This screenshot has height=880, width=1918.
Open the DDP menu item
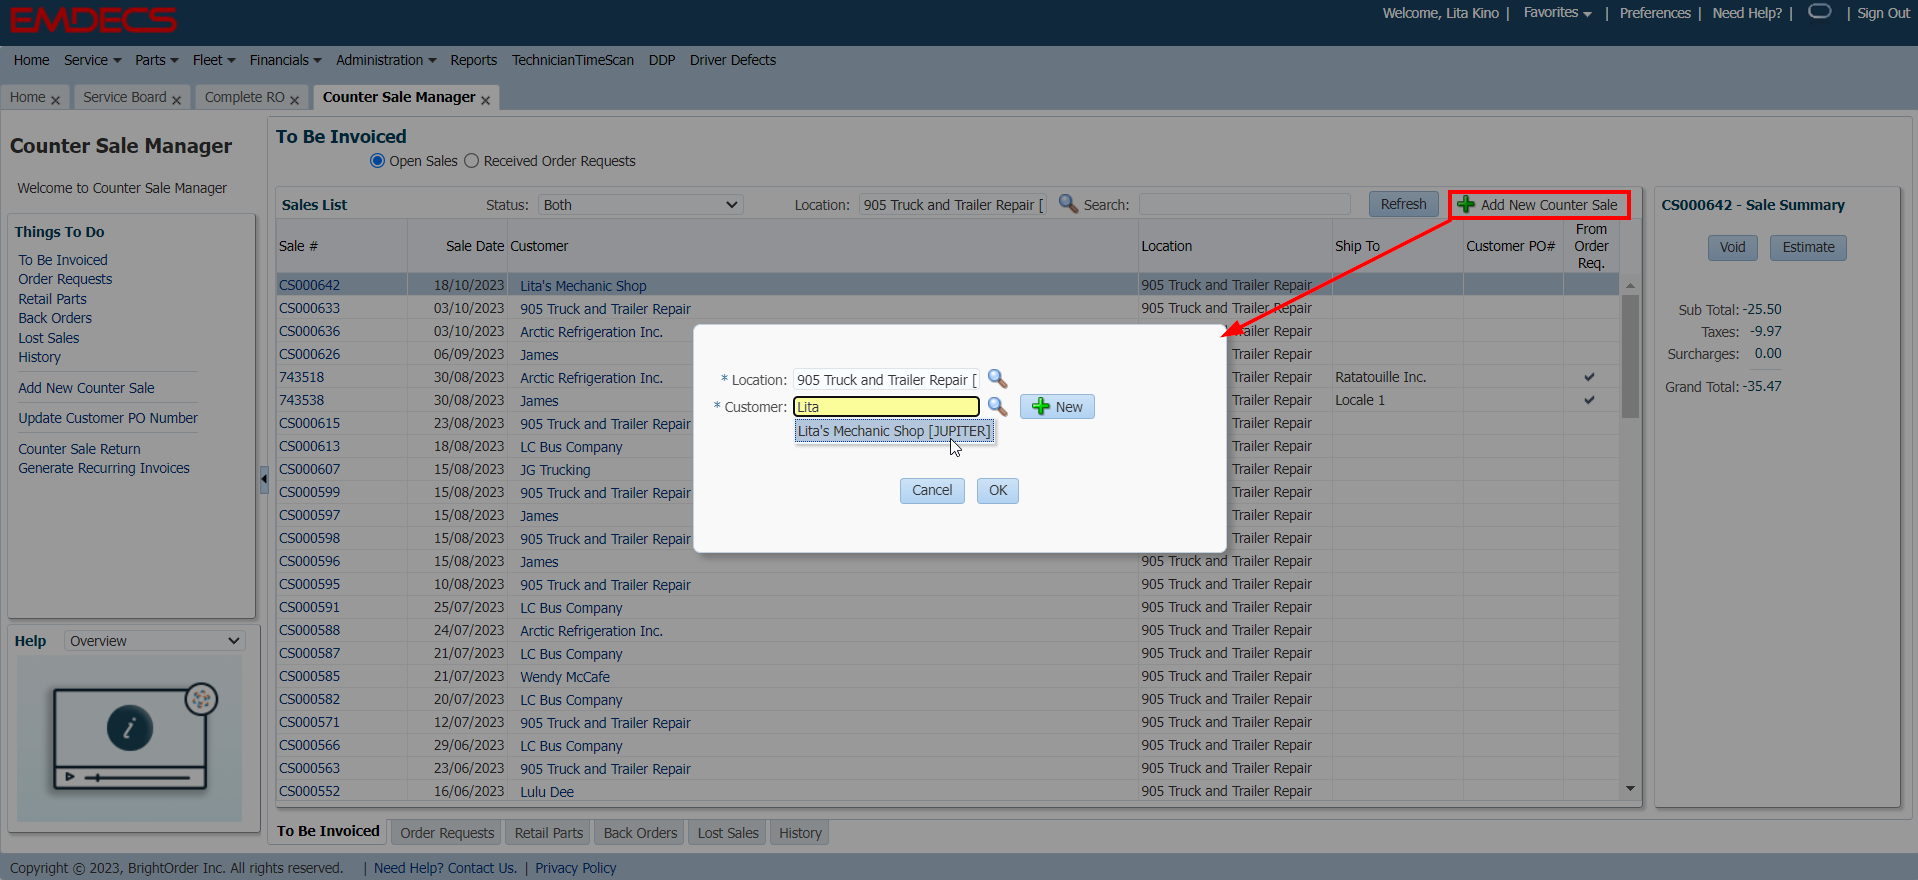662,60
